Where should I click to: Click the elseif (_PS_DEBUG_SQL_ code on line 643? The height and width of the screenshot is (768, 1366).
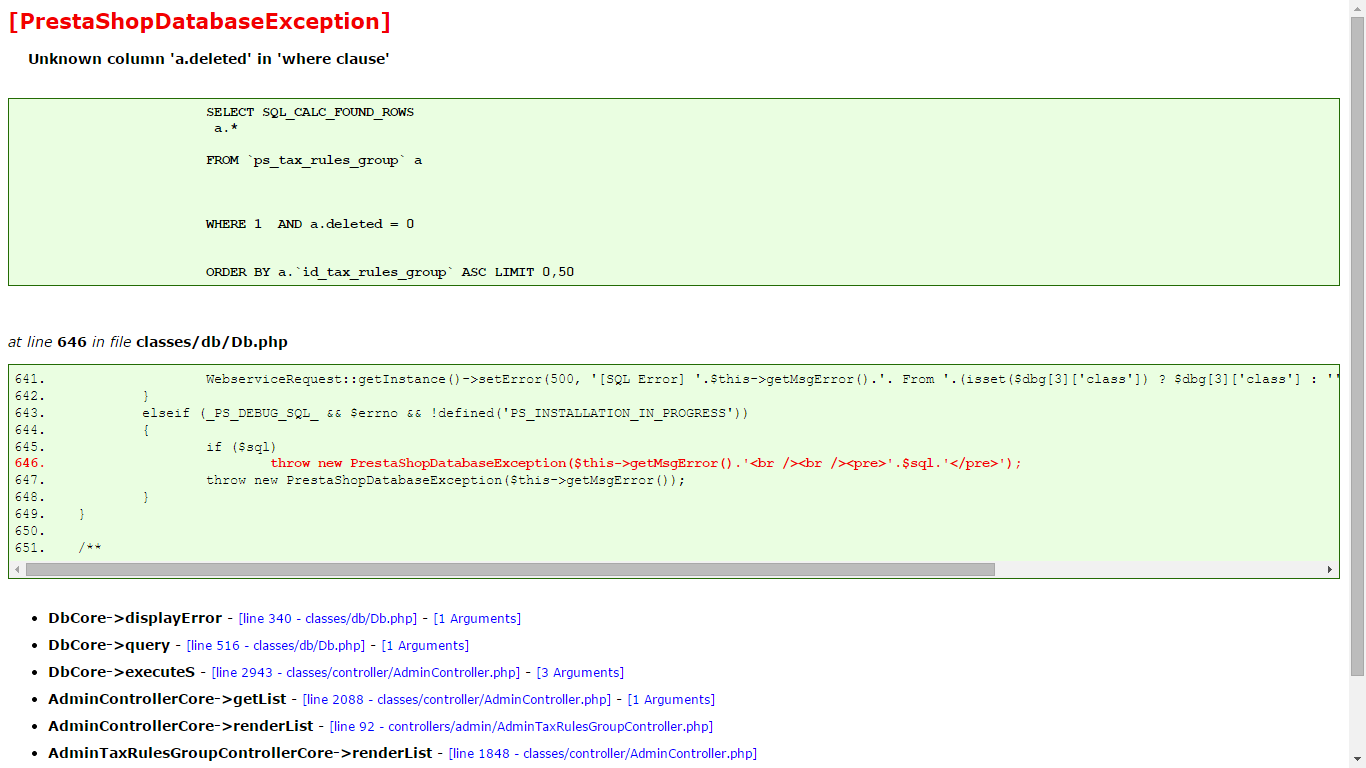(445, 413)
